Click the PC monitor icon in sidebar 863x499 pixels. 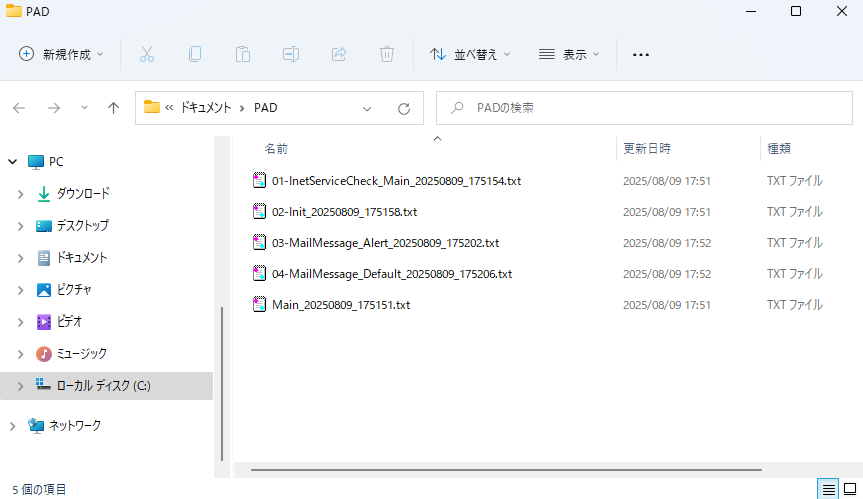point(36,162)
